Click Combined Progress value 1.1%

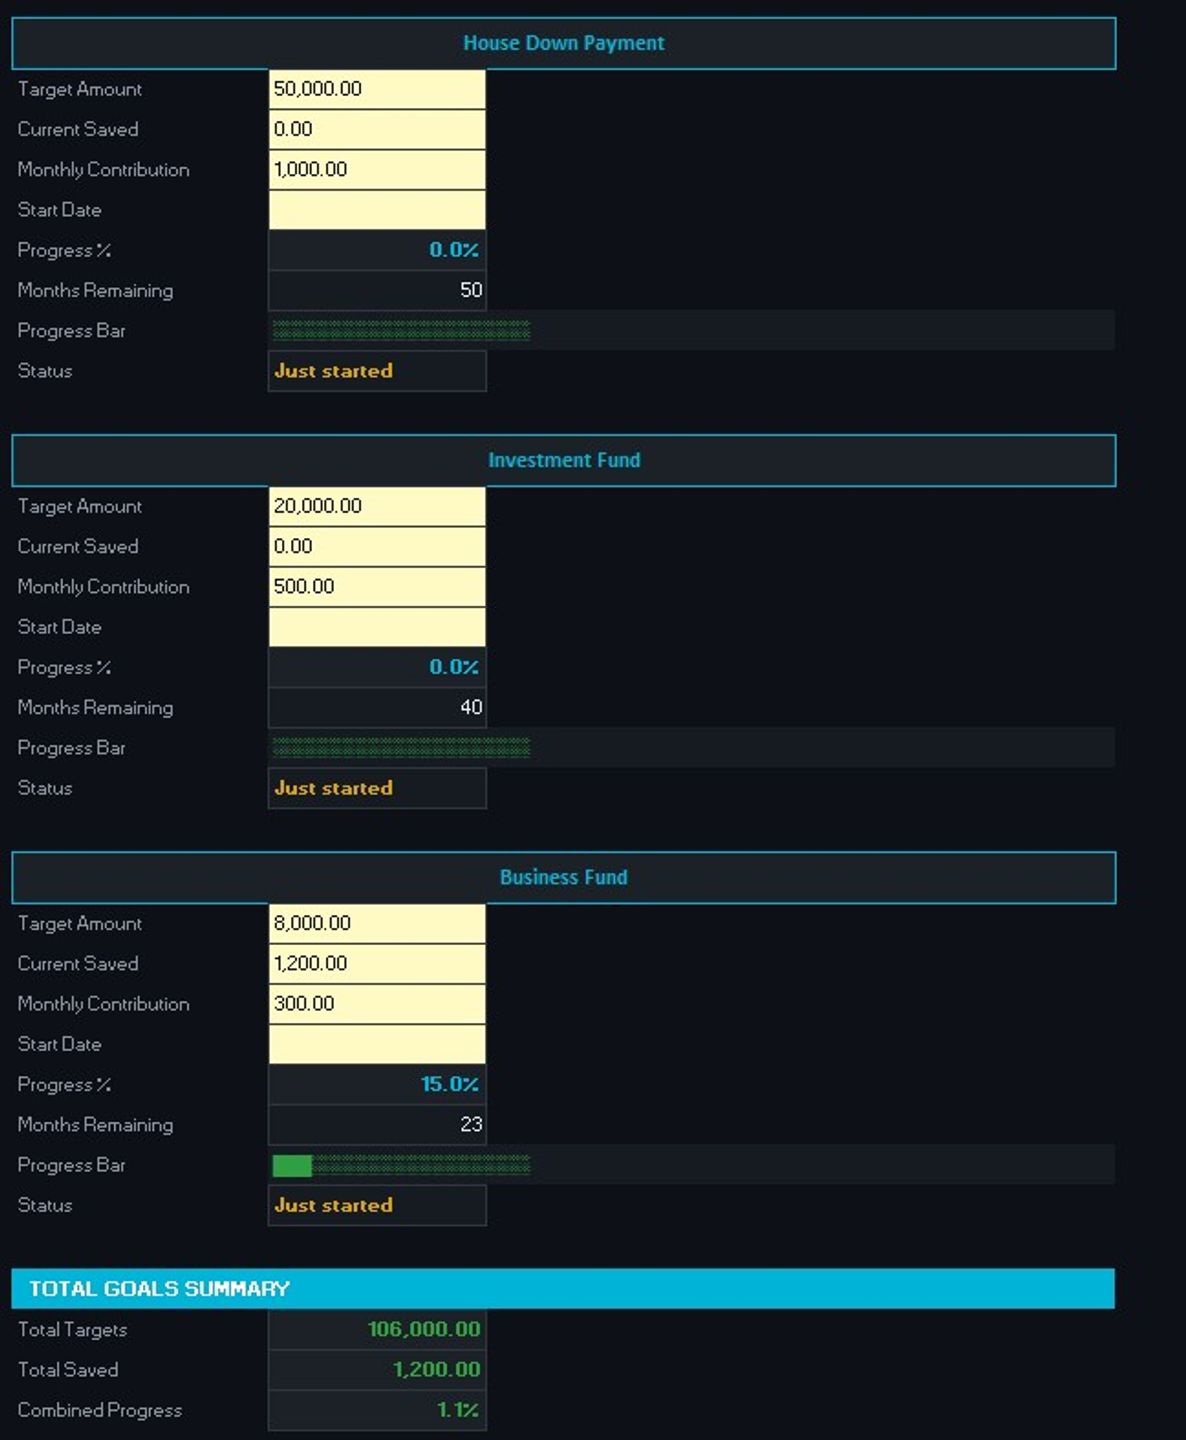pyautogui.click(x=377, y=1410)
